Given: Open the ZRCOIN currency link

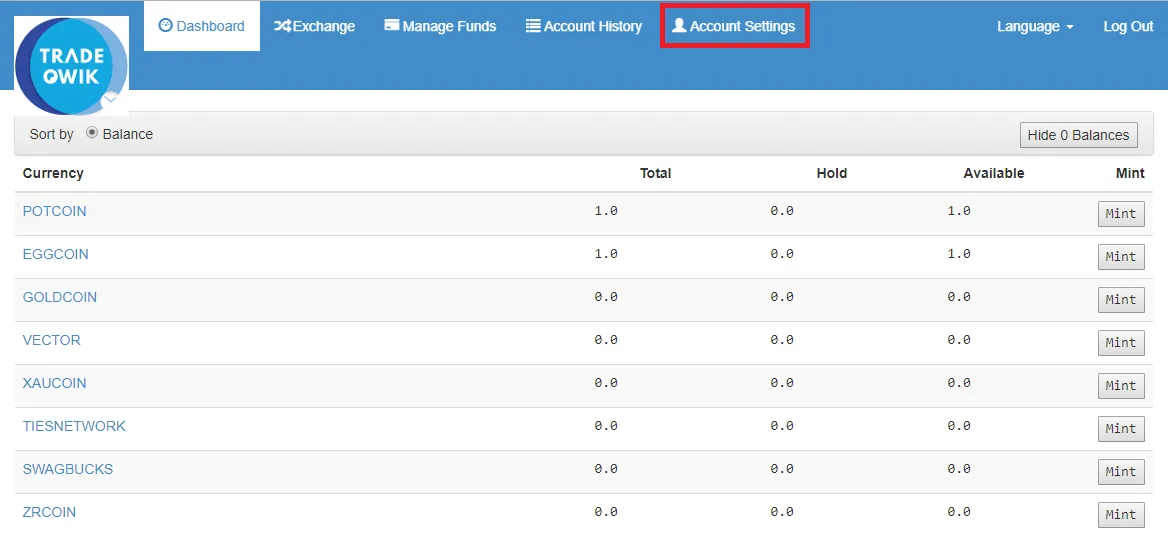Looking at the screenshot, I should (x=49, y=513).
